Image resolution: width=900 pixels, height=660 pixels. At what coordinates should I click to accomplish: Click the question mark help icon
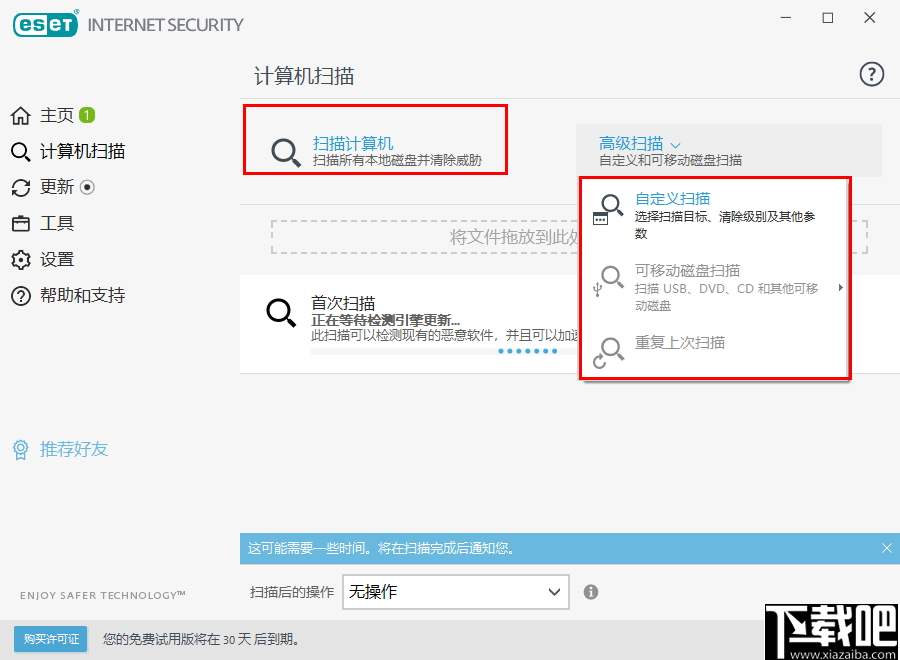tap(871, 74)
